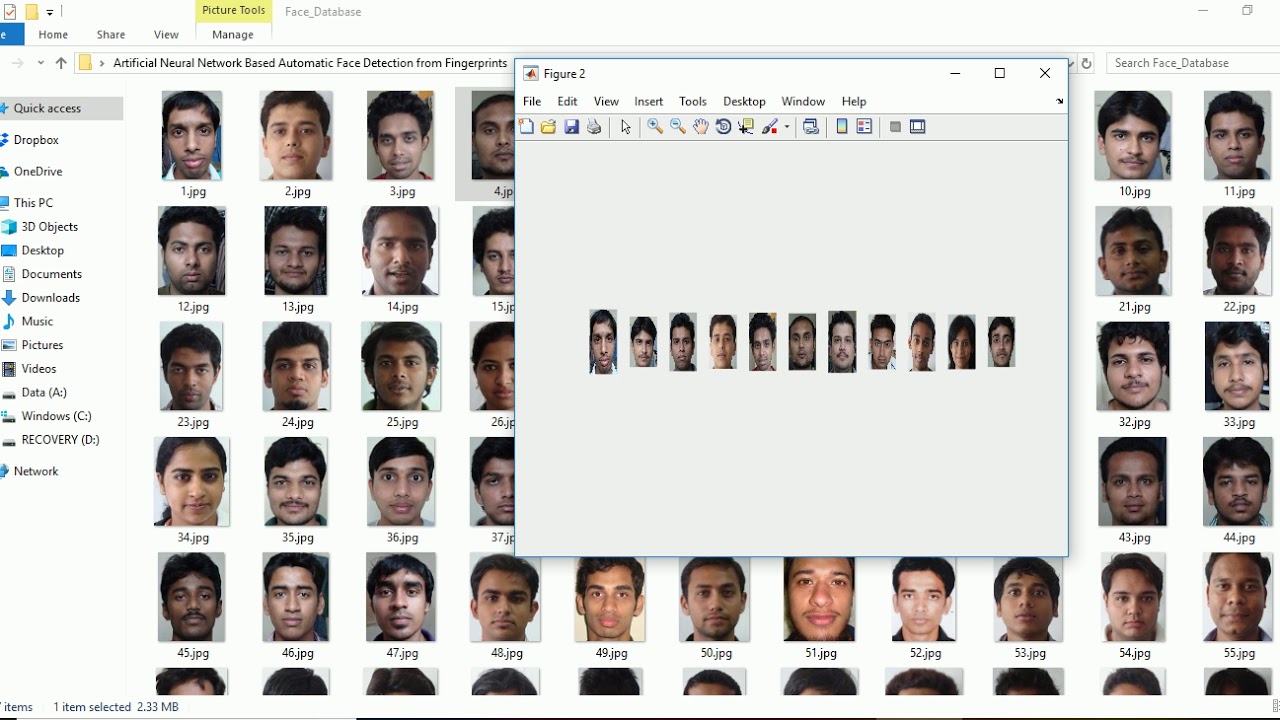This screenshot has height=720, width=1280.
Task: Open the Help menu in Figure 2
Action: [x=854, y=101]
